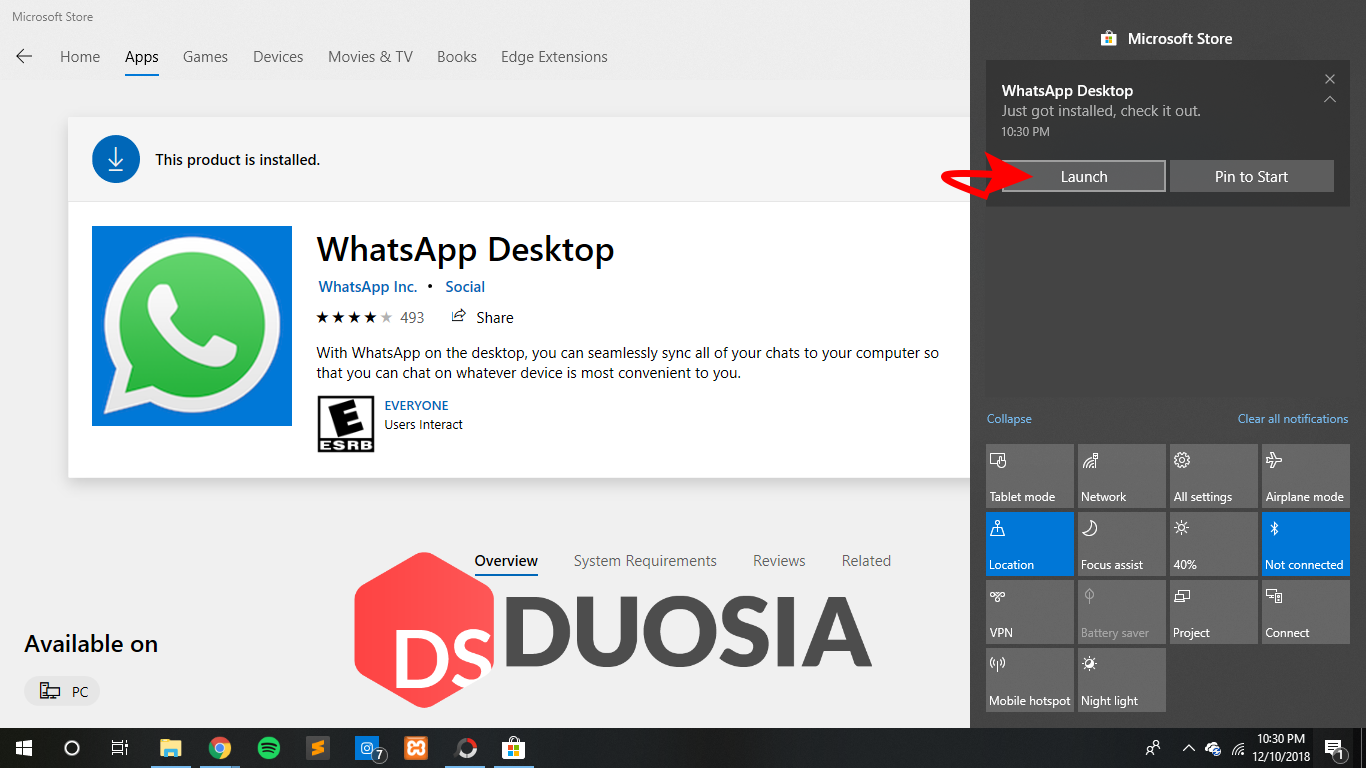Open All settings from Action Center
Image resolution: width=1366 pixels, height=768 pixels.
coord(1214,476)
